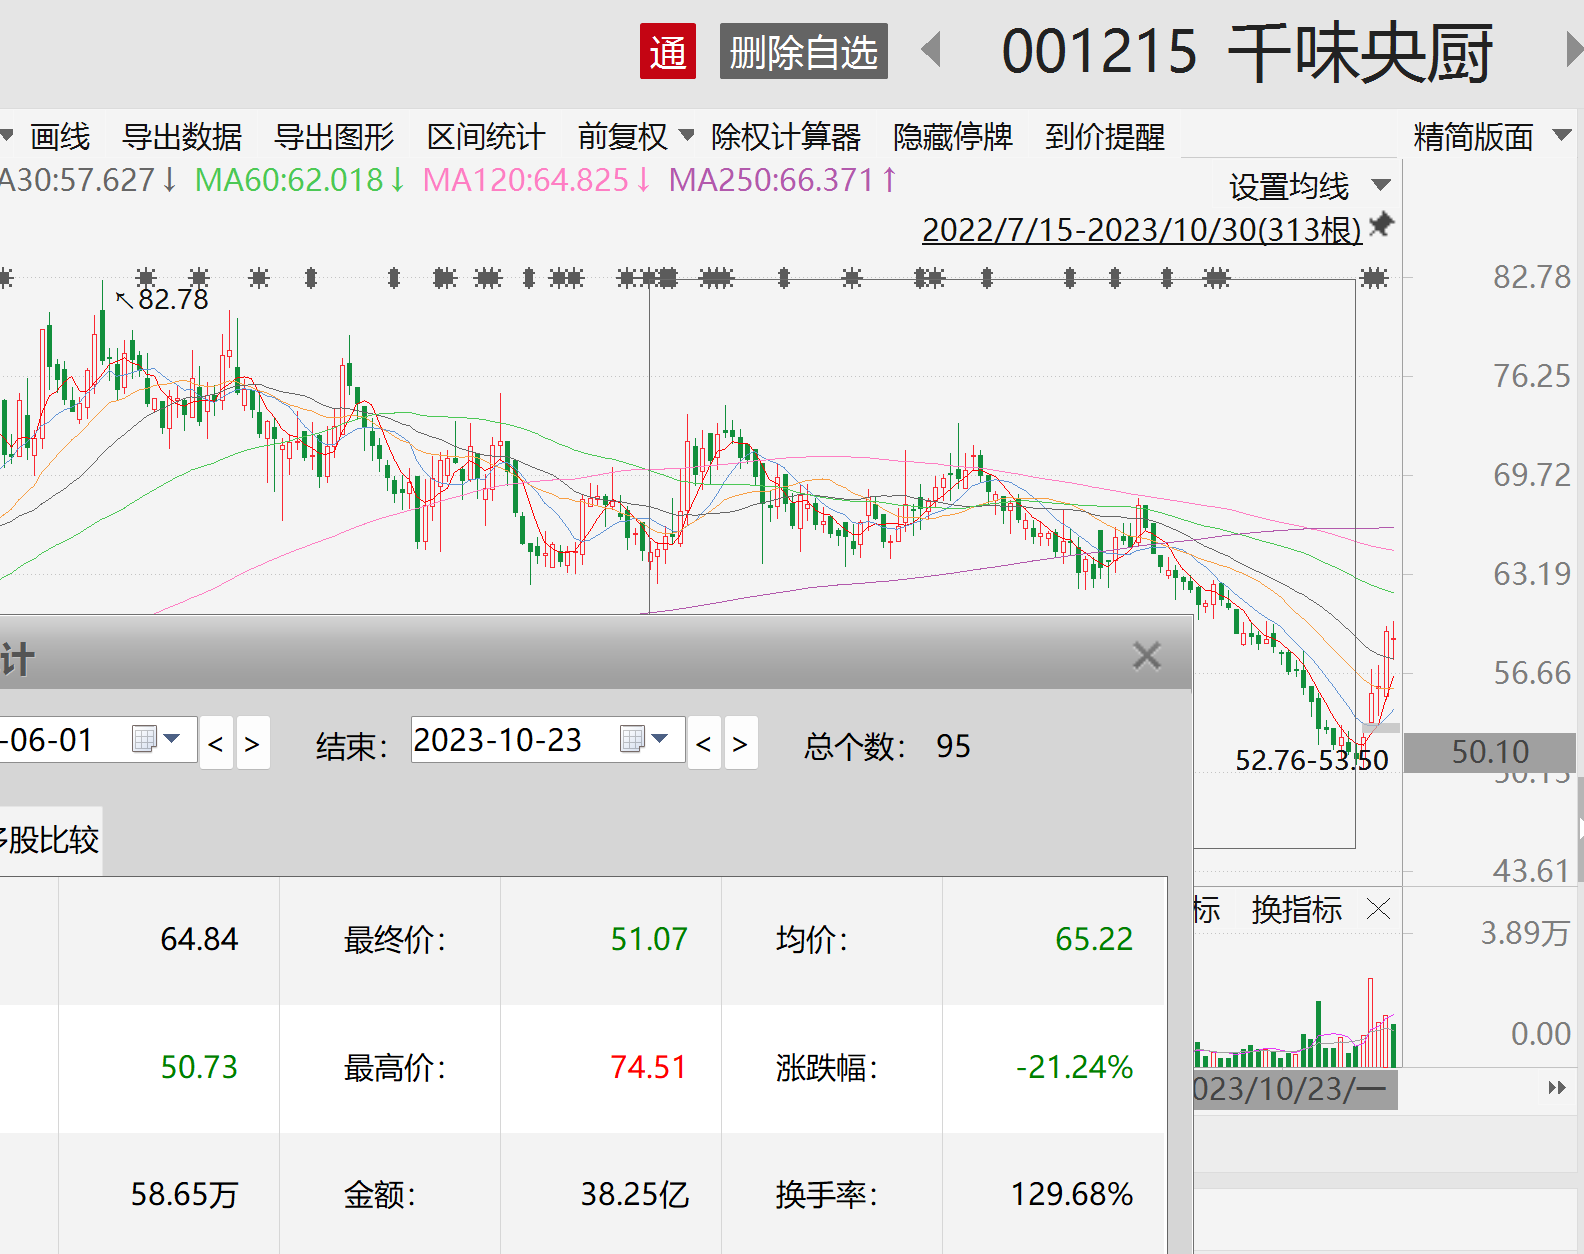Step start date forward with > button
The width and height of the screenshot is (1584, 1254).
coord(252,743)
